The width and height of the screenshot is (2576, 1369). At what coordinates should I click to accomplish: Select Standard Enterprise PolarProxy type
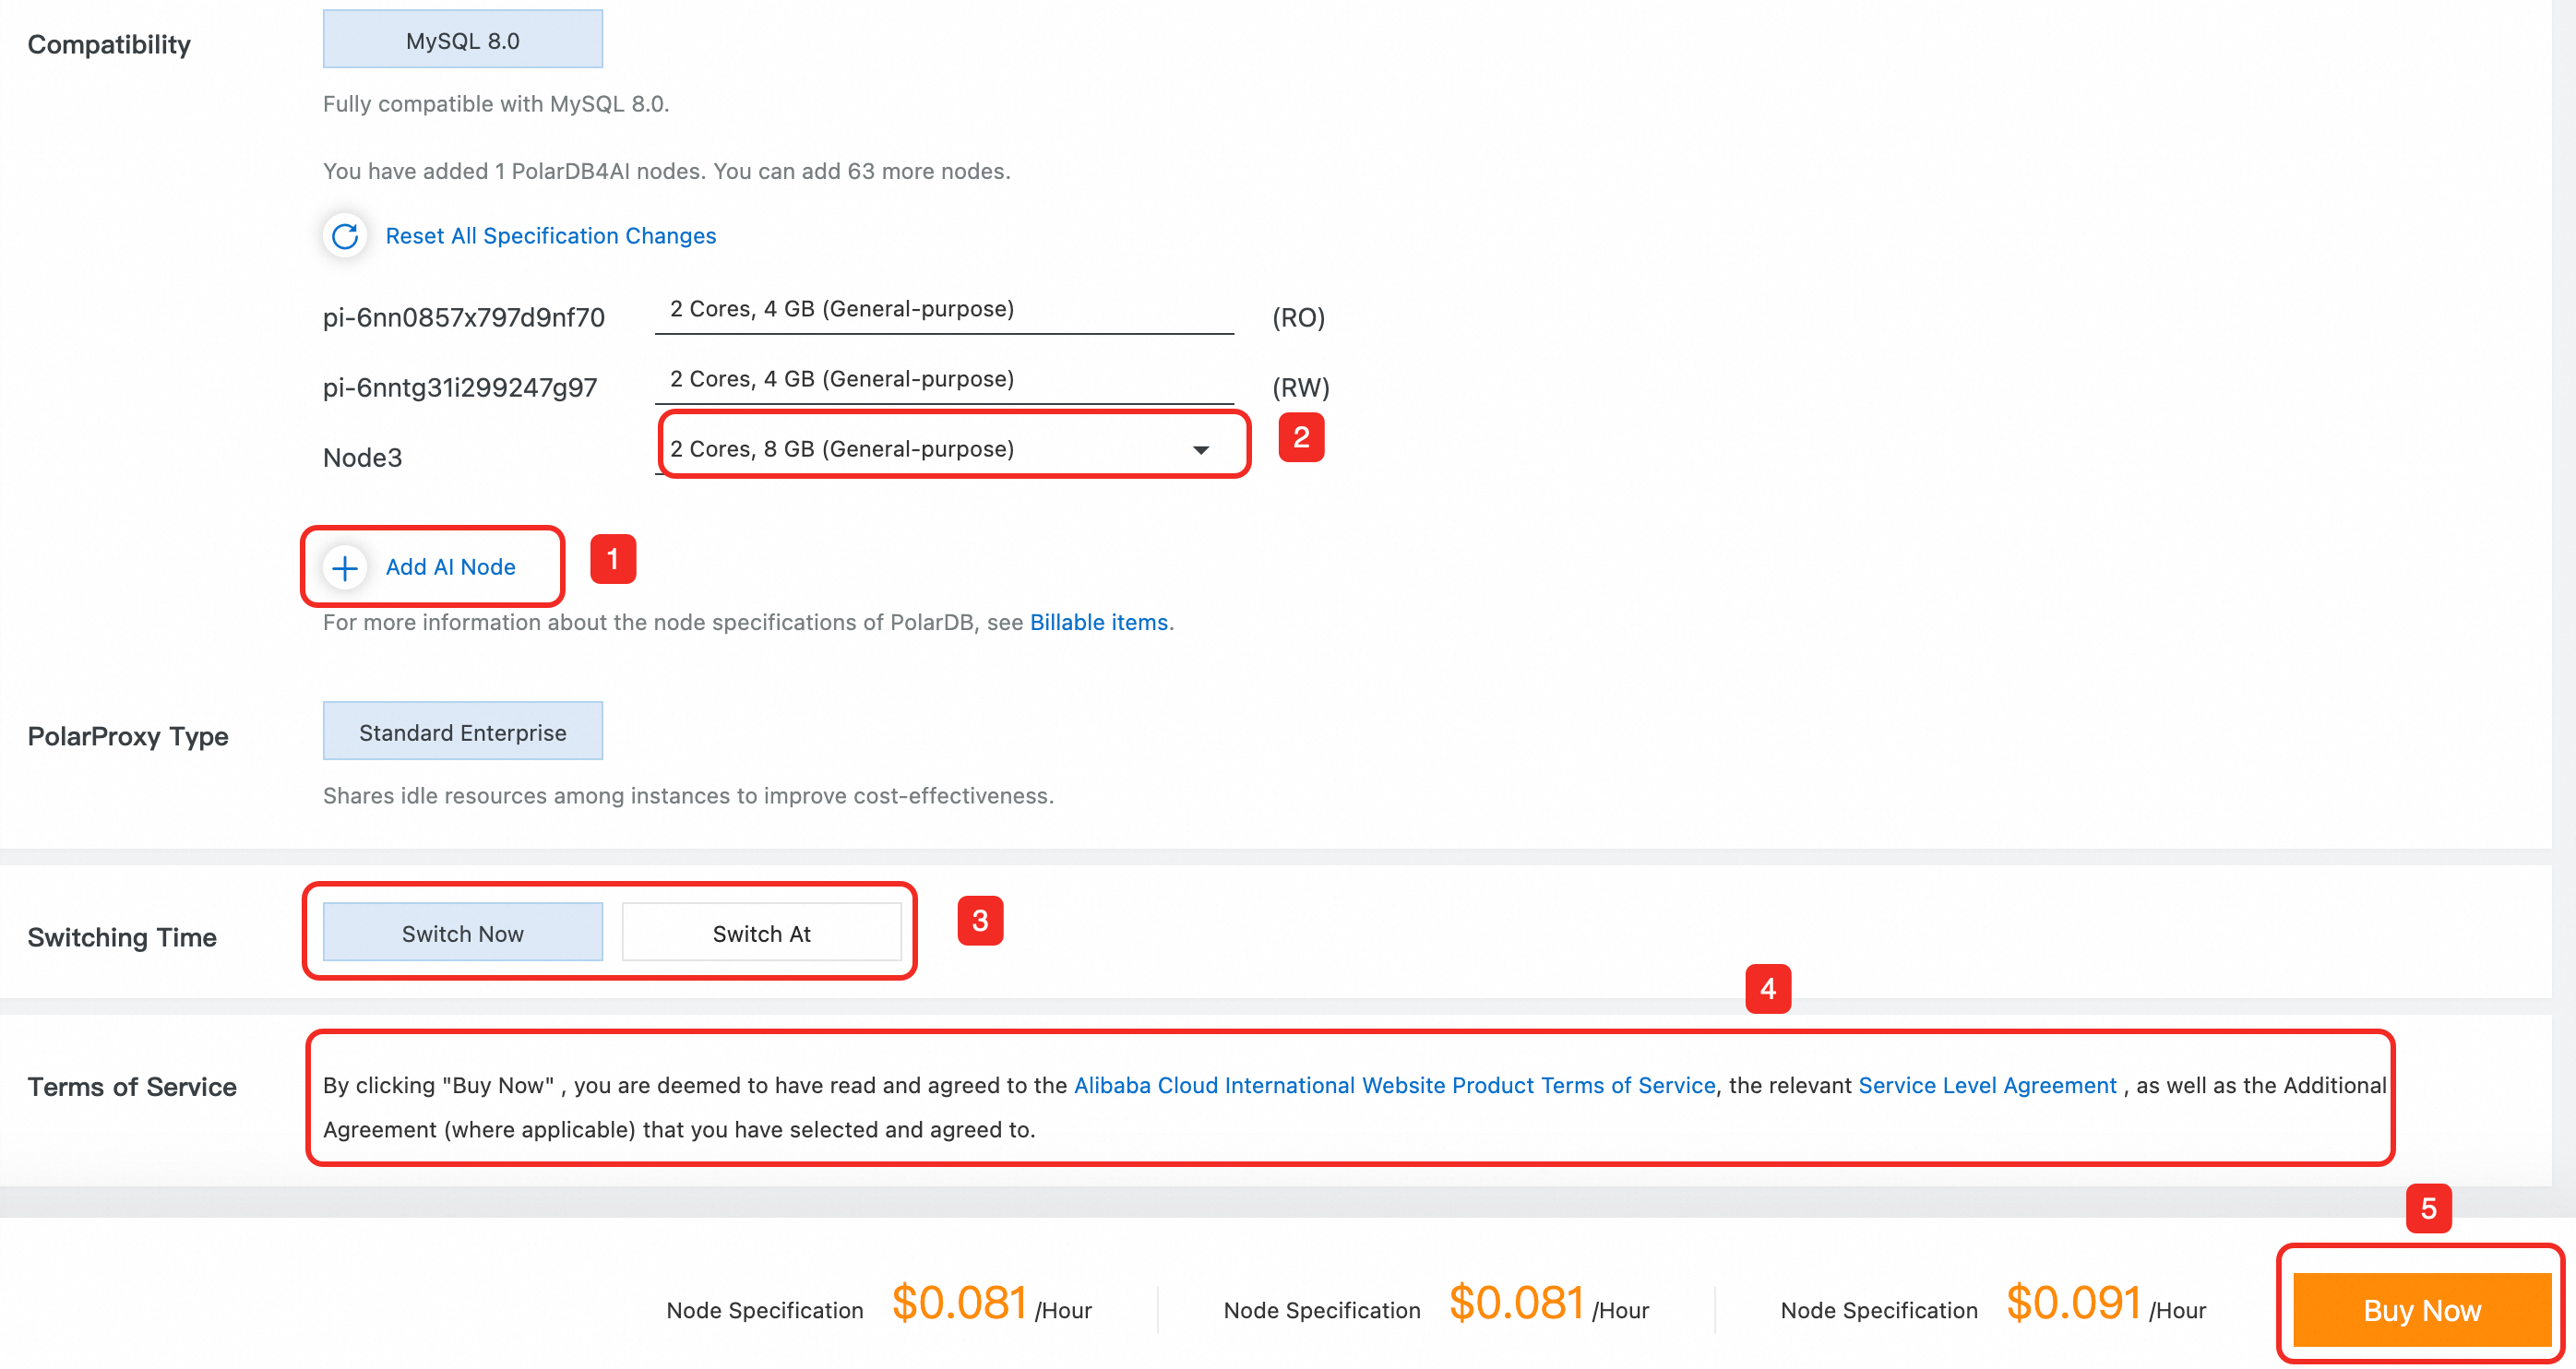(462, 732)
